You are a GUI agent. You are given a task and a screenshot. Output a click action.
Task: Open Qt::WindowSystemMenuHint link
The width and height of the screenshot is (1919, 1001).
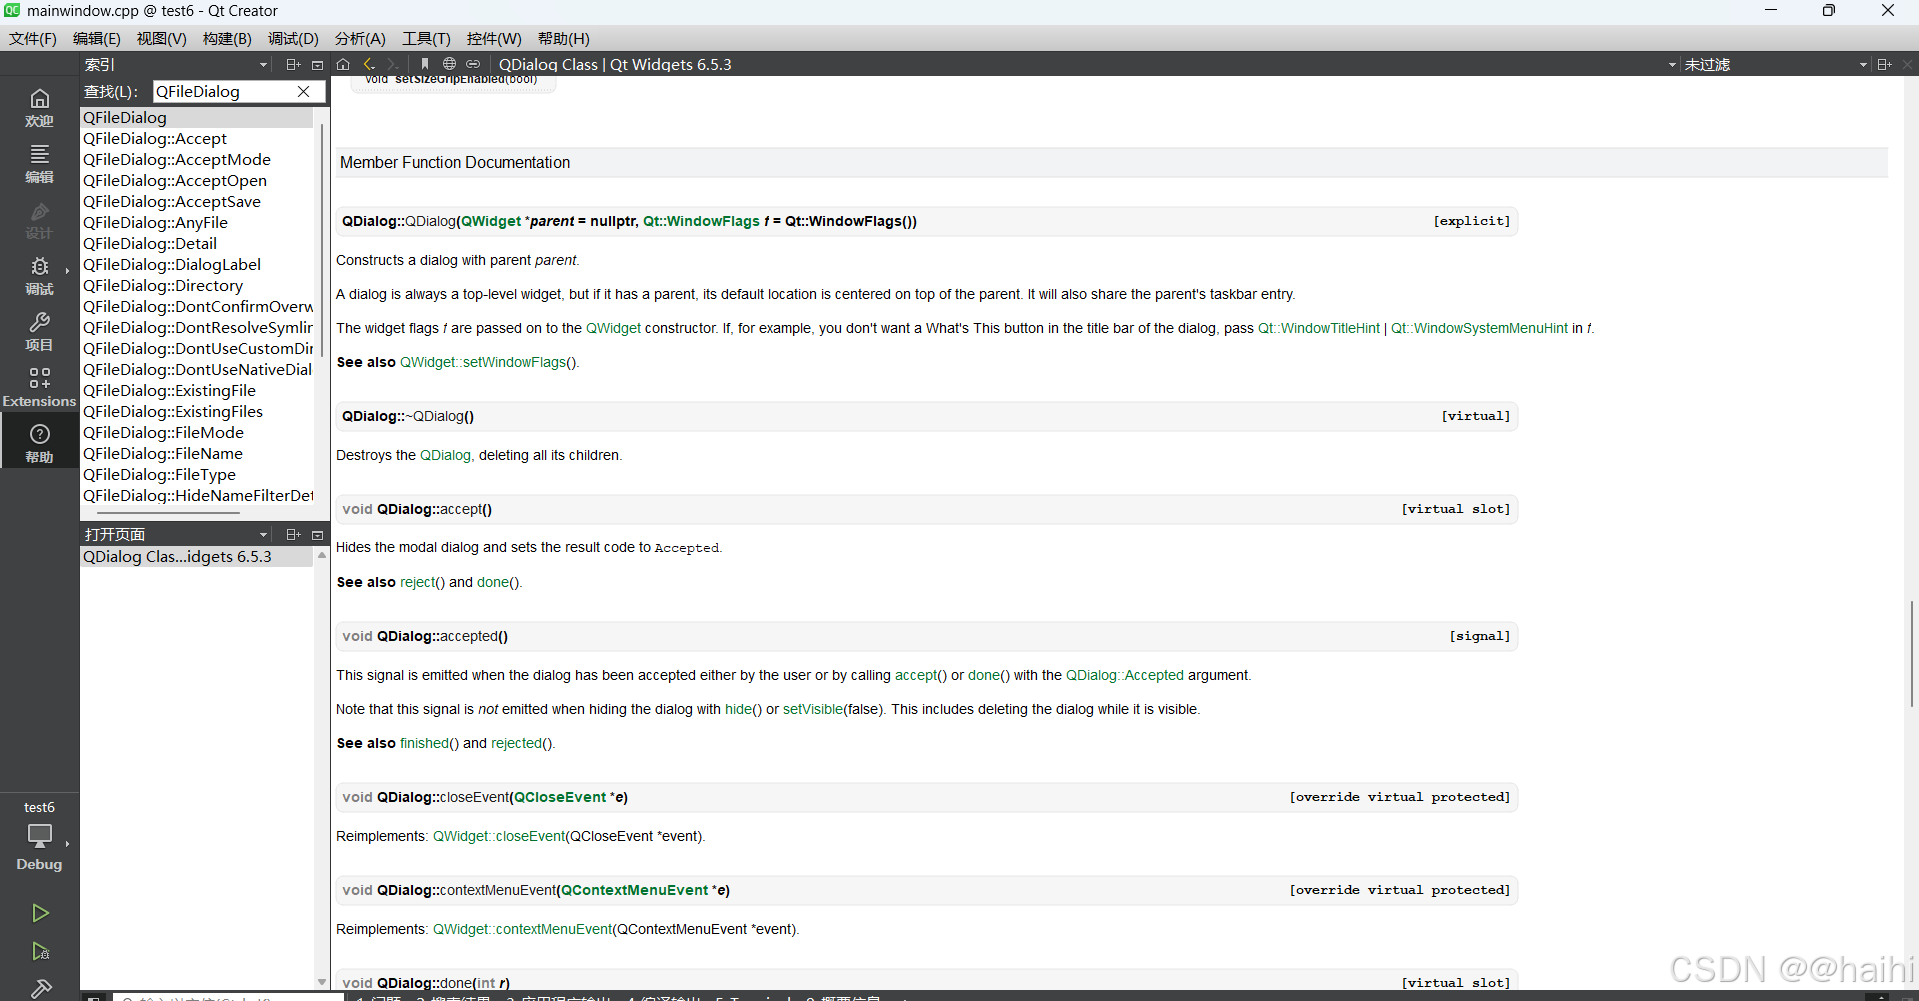(1480, 328)
